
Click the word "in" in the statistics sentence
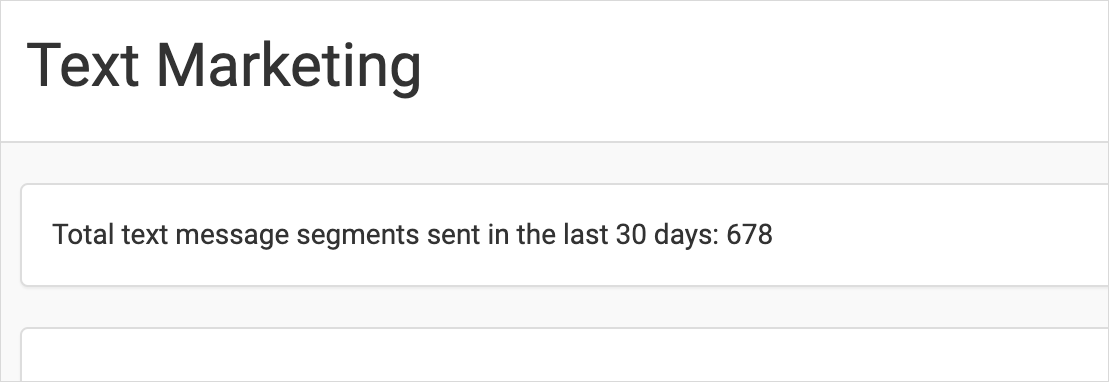[499, 235]
